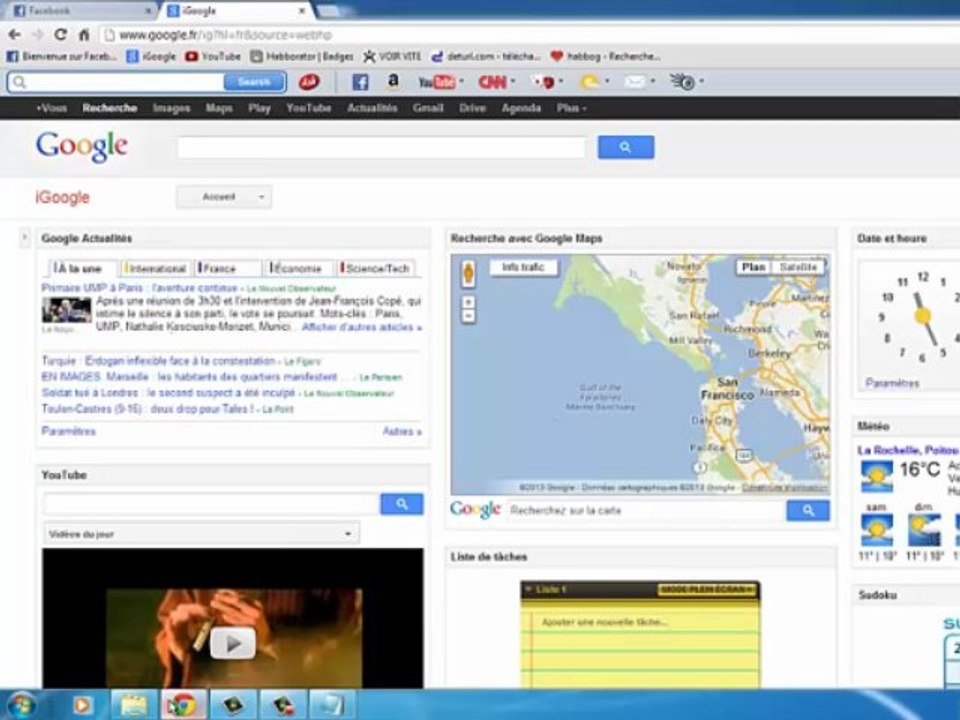Open Maps in the Google black bar
This screenshot has width=960, height=720.
219,108
